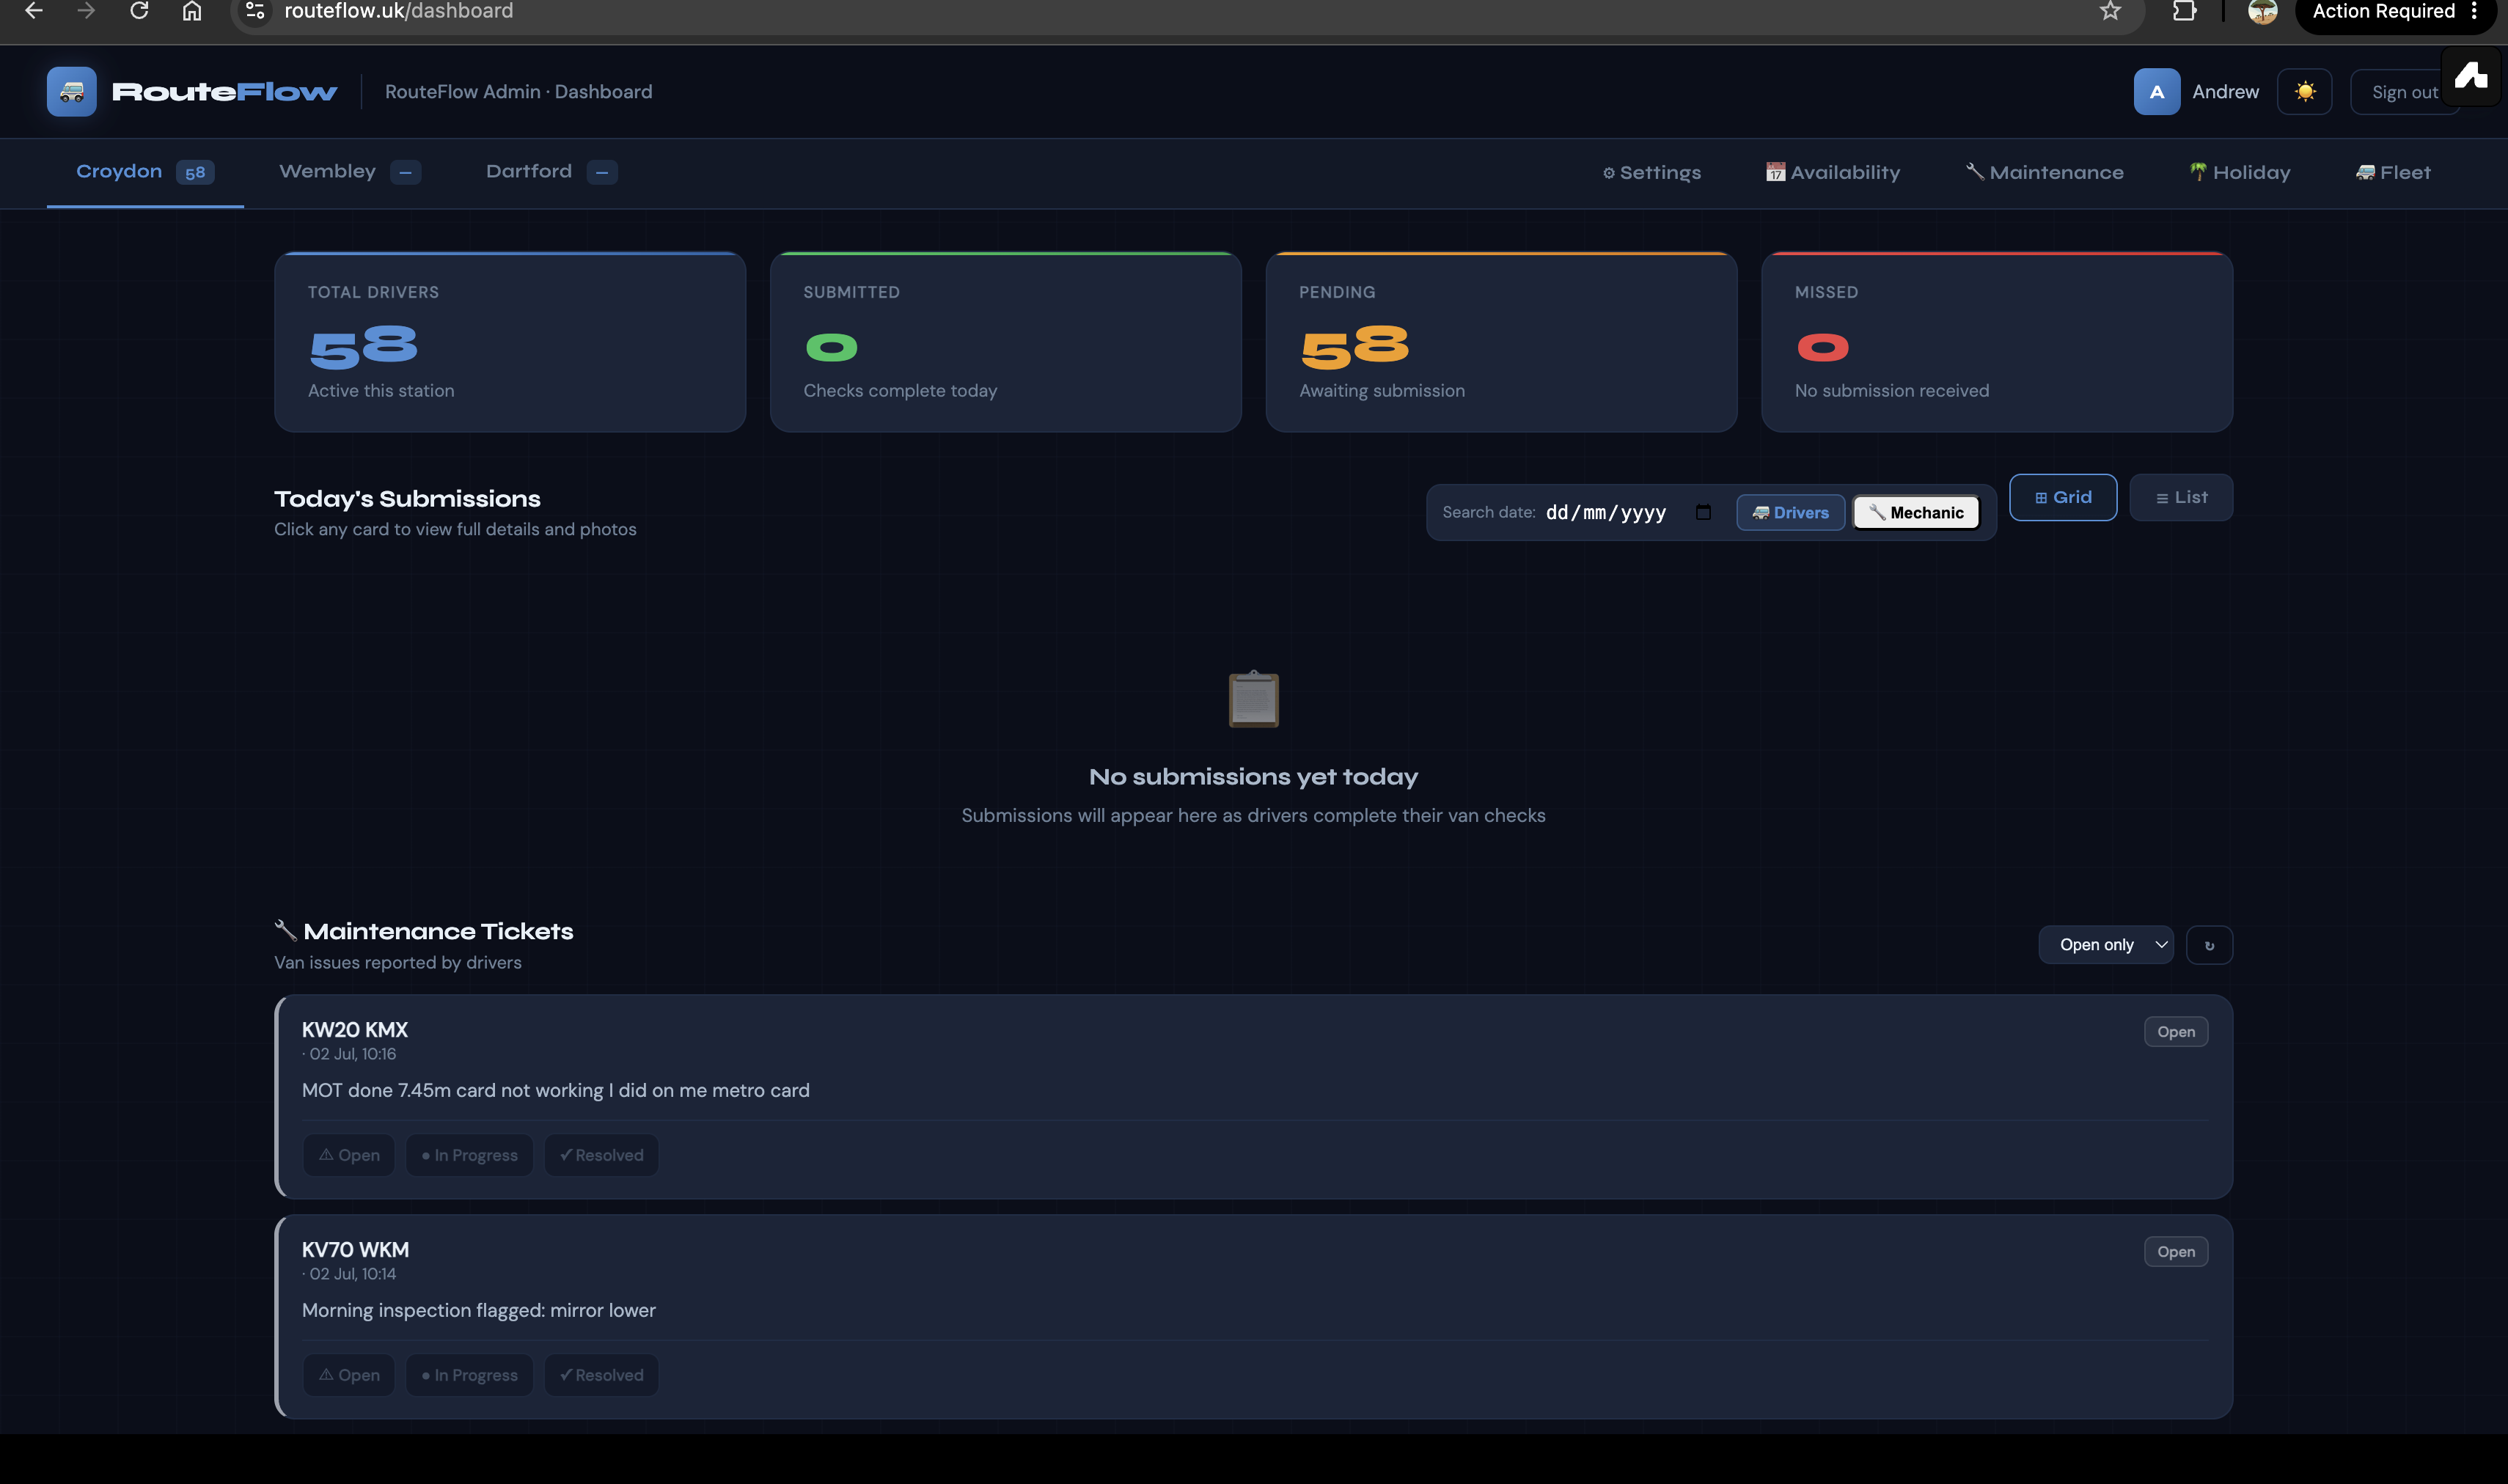Click the Action Required browser button

pyautogui.click(x=2394, y=13)
